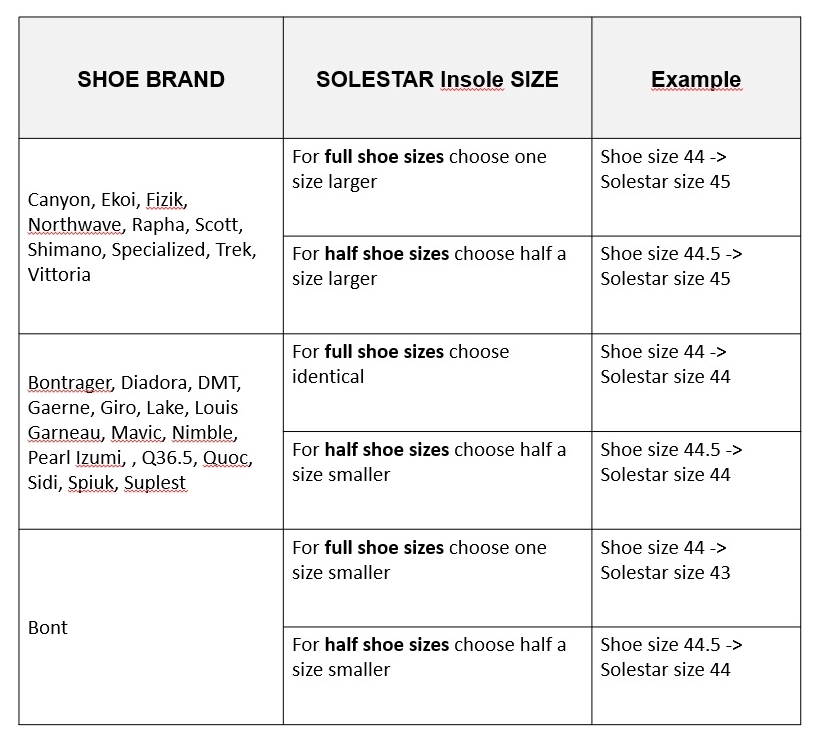Click the half sizes choose half a size larger cell
This screenshot has width=822, height=741.
437,285
